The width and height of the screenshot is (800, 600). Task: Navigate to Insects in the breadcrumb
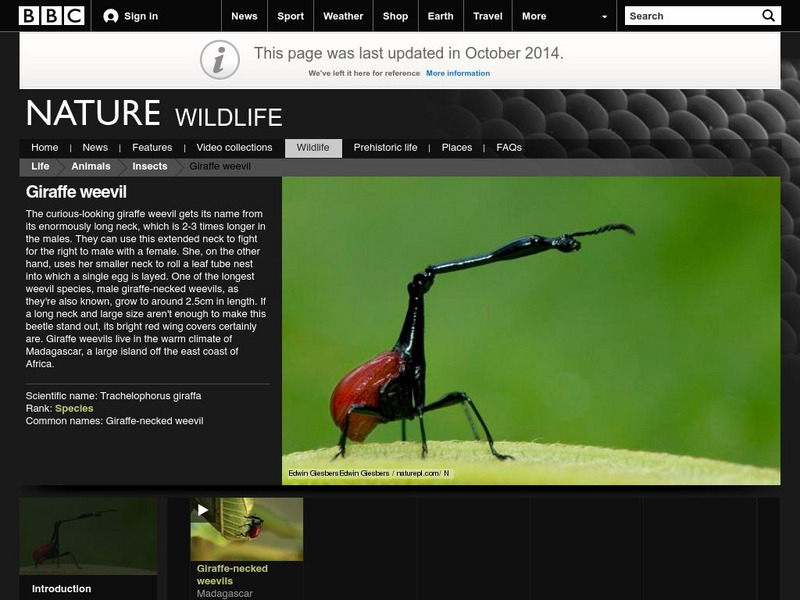click(x=147, y=167)
